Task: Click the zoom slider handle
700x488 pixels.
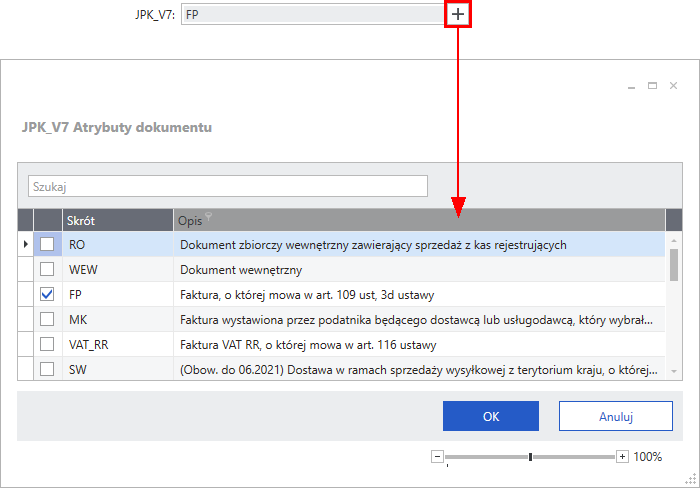Action: coord(530,456)
